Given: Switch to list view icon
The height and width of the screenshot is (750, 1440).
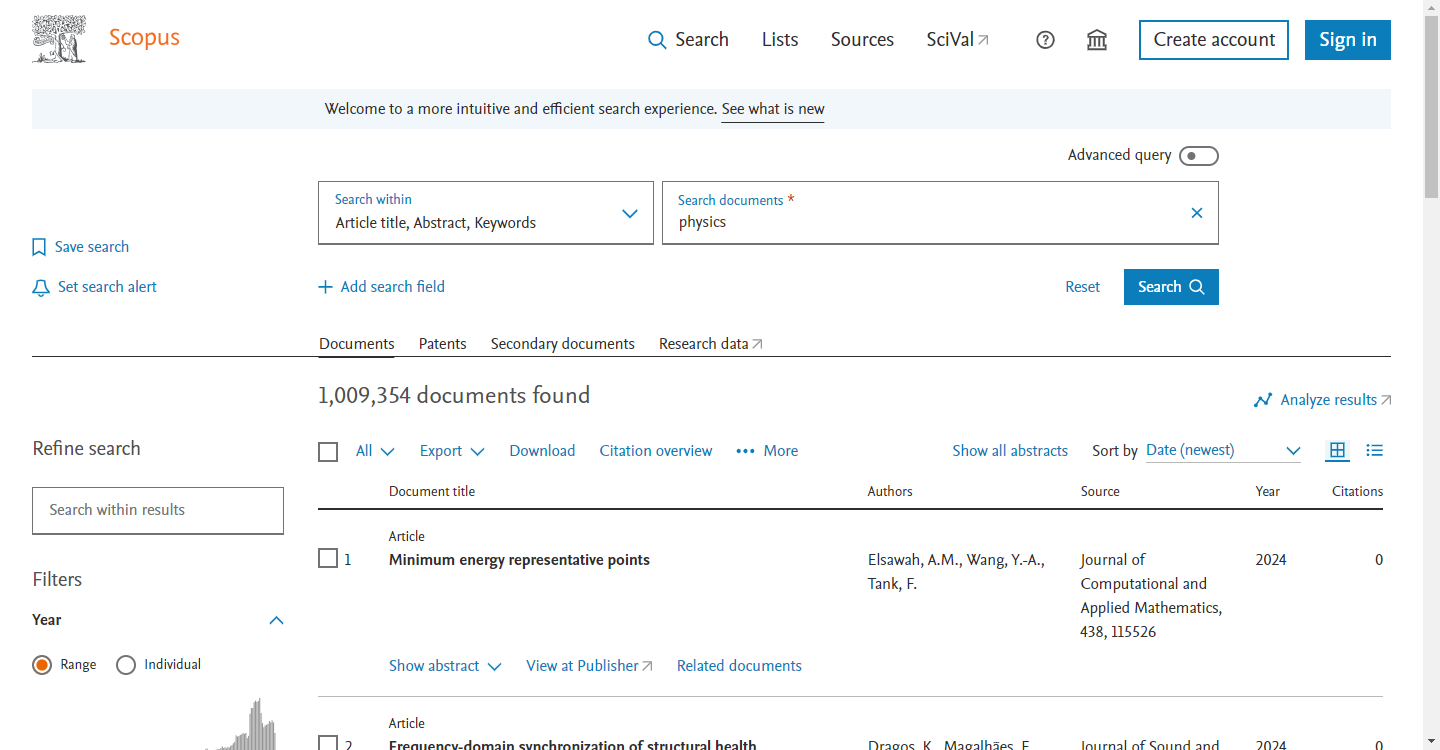Looking at the screenshot, I should 1375,450.
